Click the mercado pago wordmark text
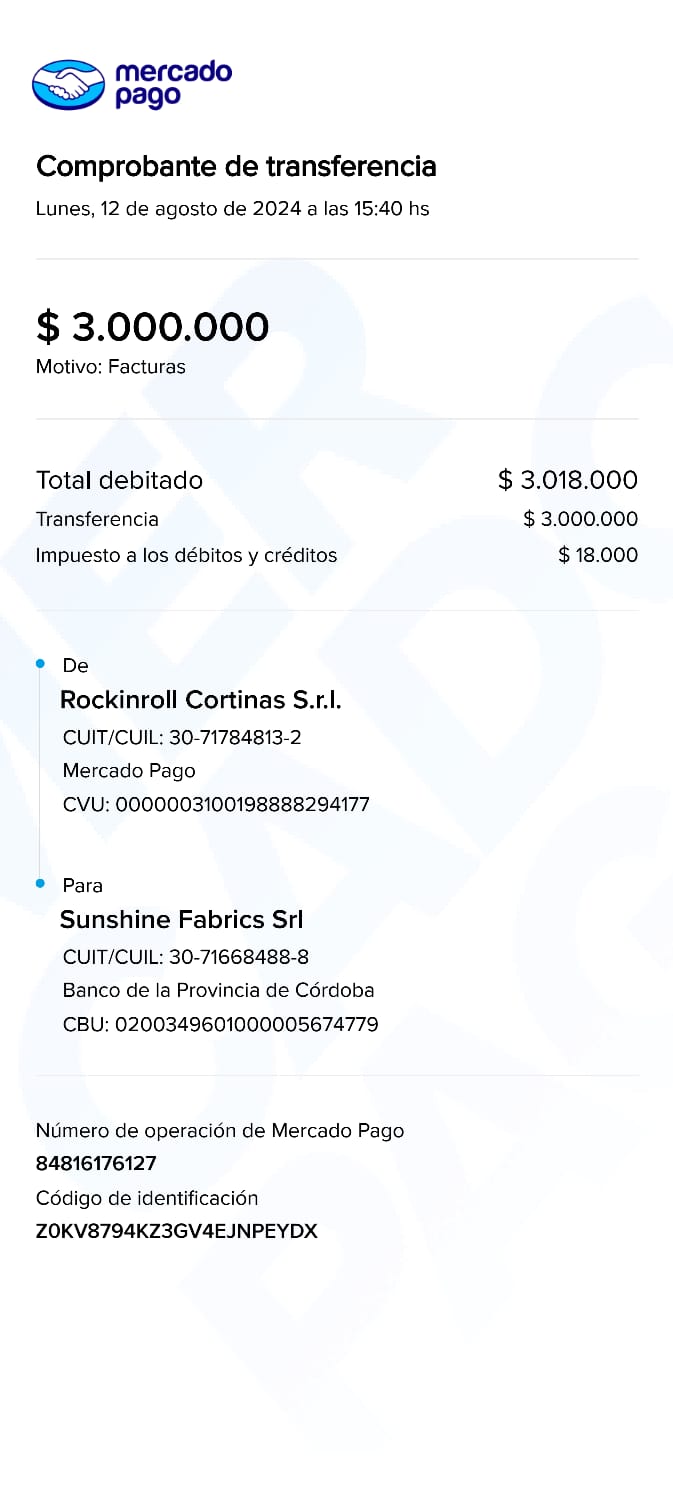The image size is (673, 1495). coord(173,84)
